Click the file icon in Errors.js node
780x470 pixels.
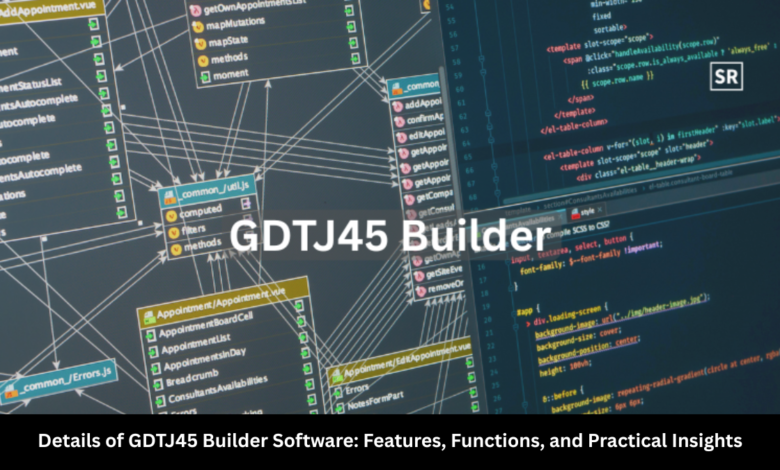point(10,392)
